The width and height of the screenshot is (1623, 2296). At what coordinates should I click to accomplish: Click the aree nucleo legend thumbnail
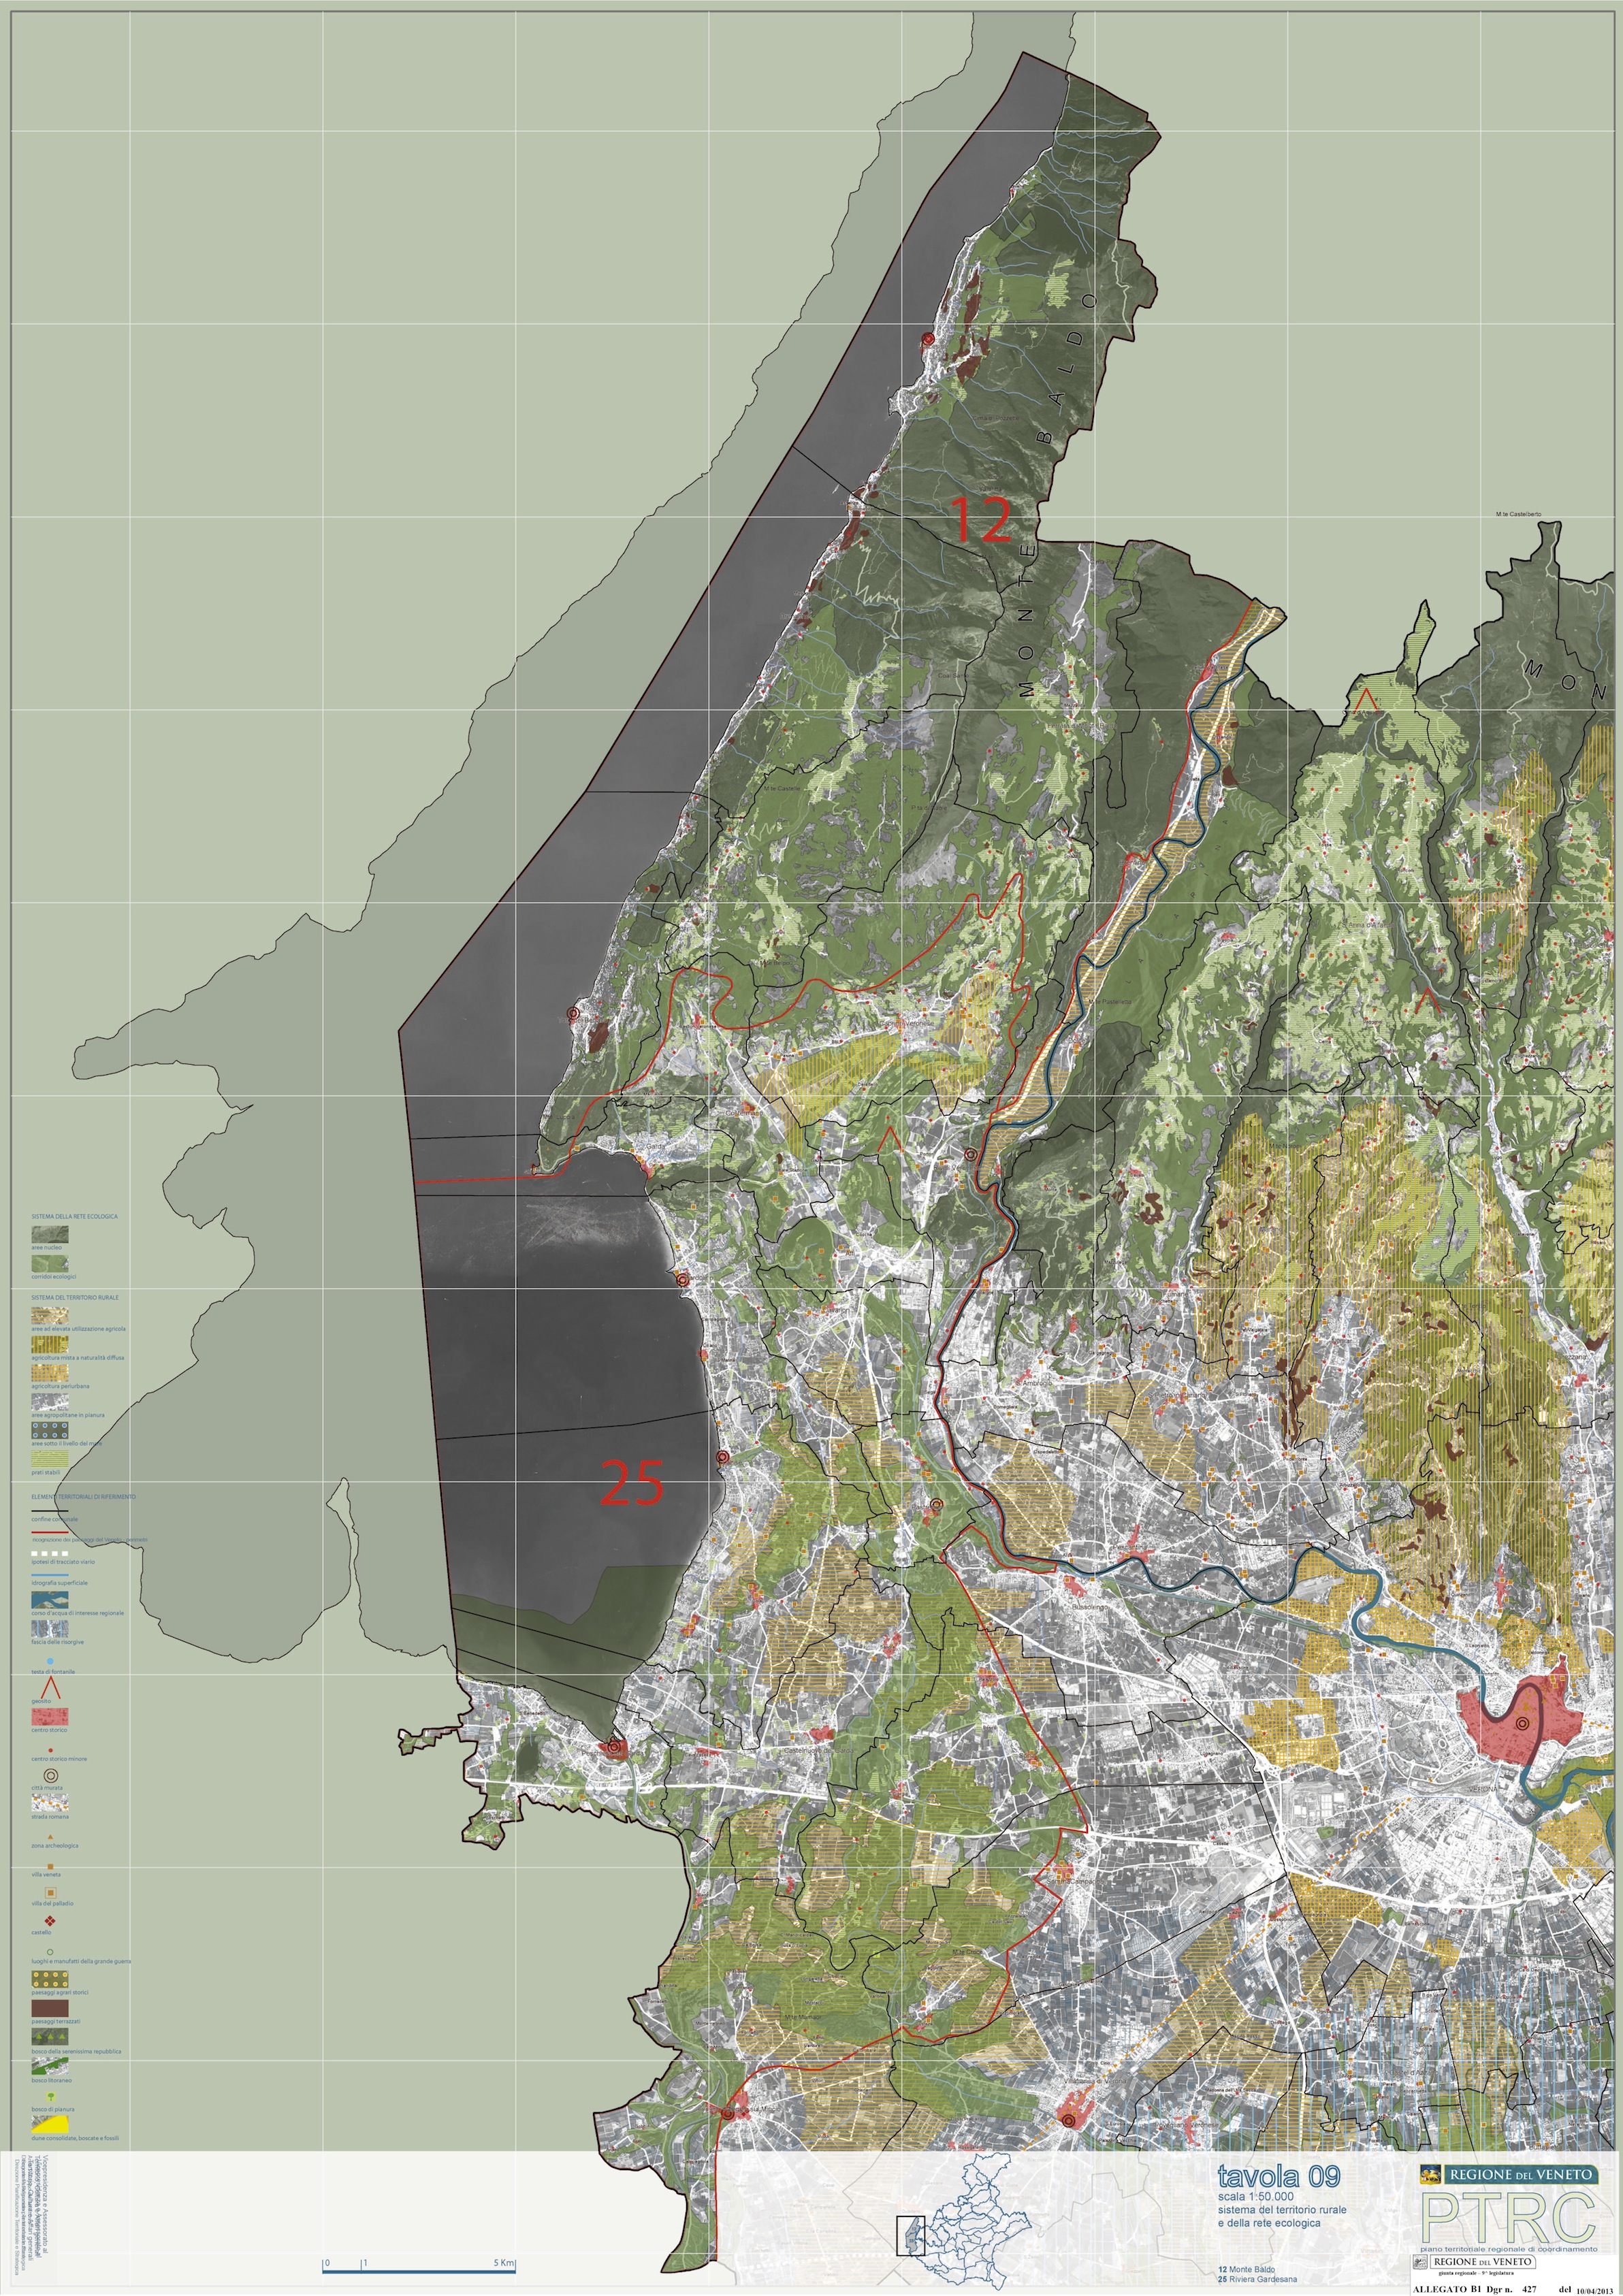pyautogui.click(x=50, y=1234)
